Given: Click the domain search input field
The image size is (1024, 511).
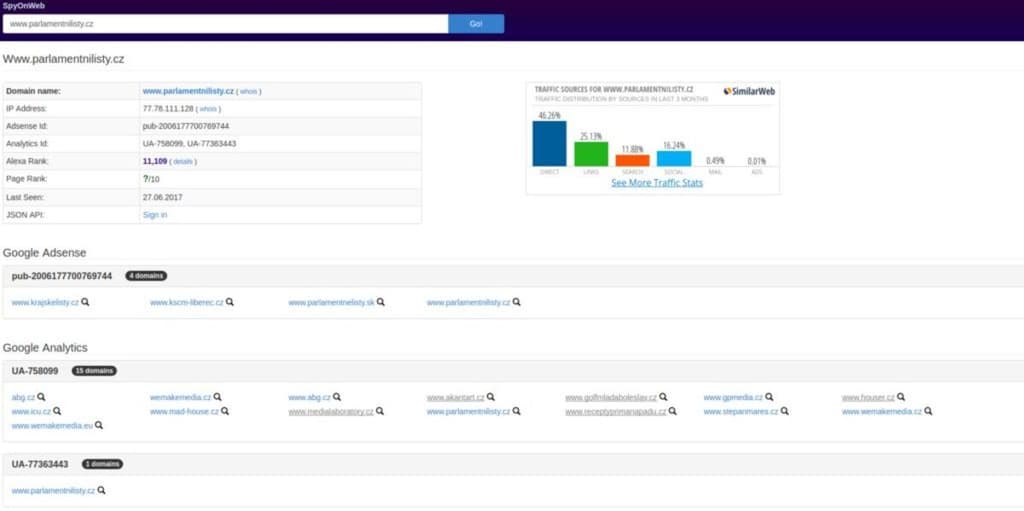Looking at the screenshot, I should pyautogui.click(x=225, y=24).
